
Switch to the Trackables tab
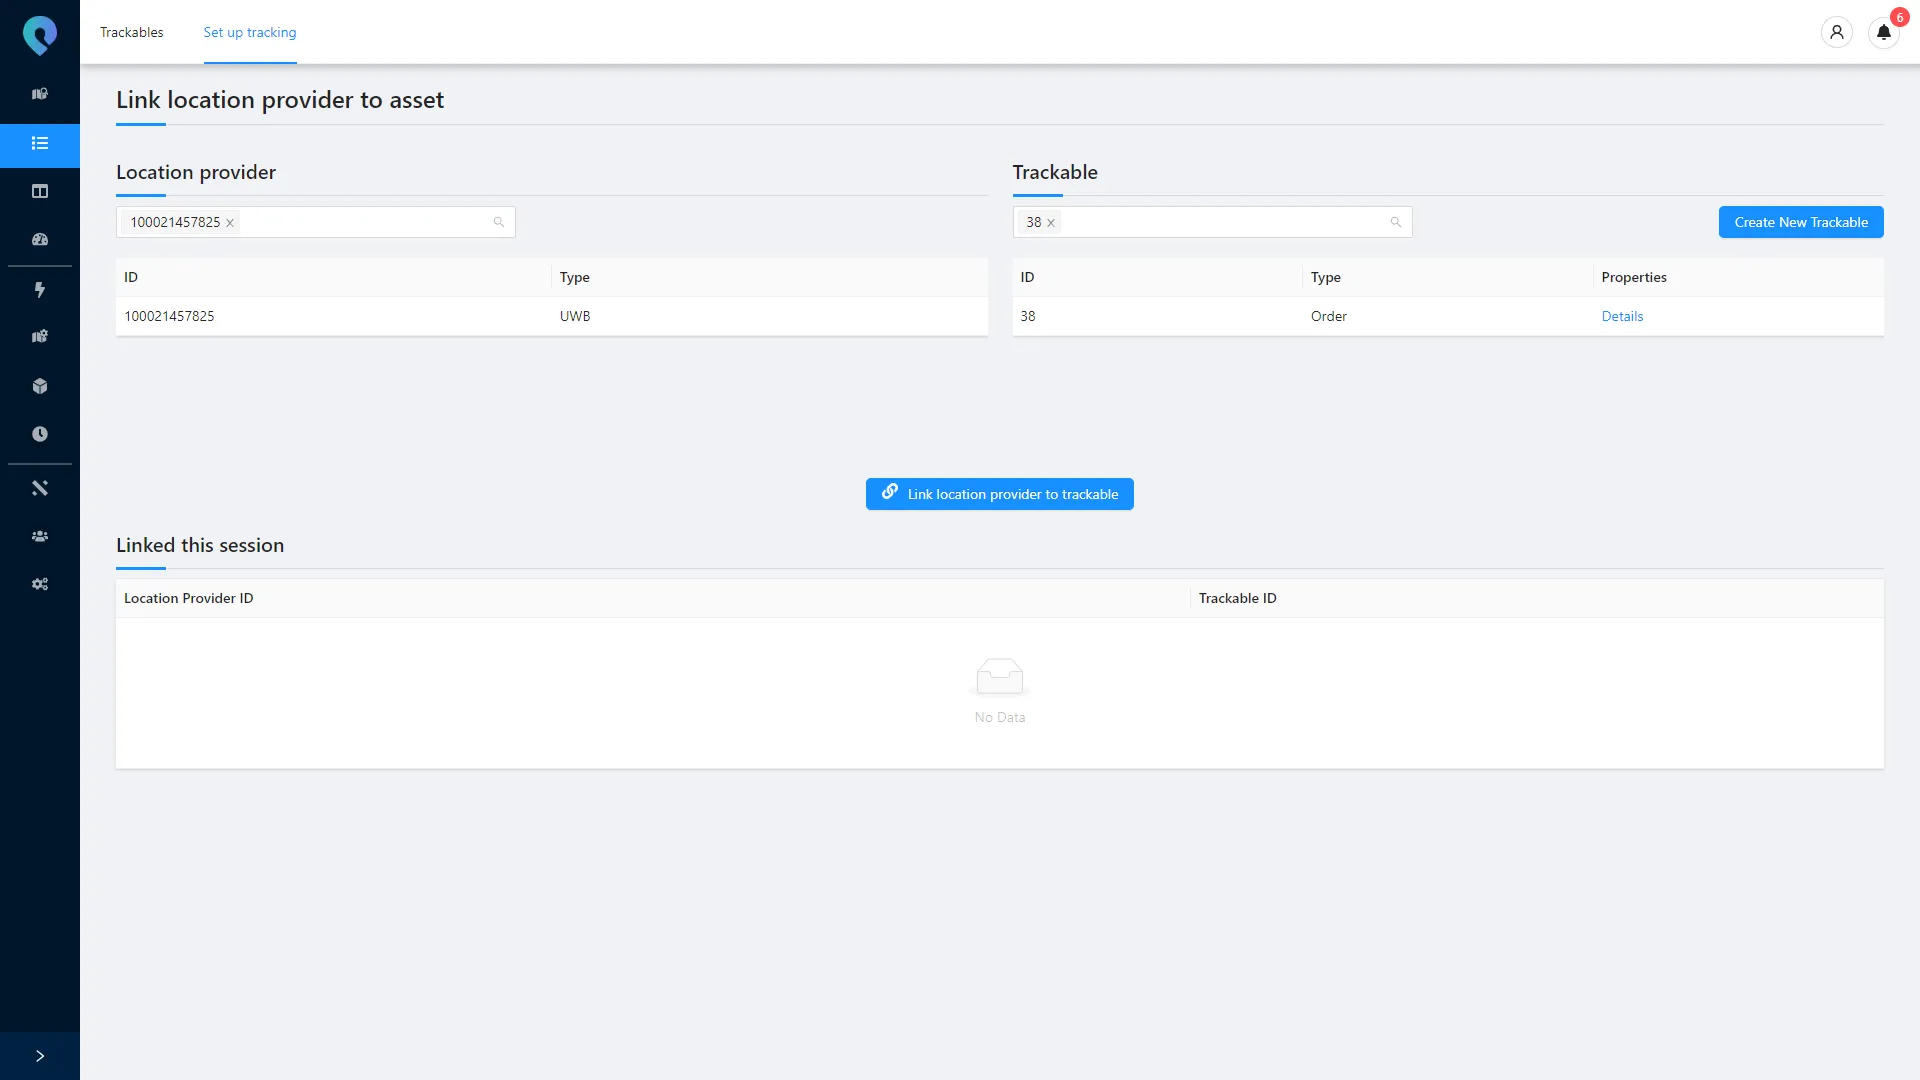tap(131, 32)
